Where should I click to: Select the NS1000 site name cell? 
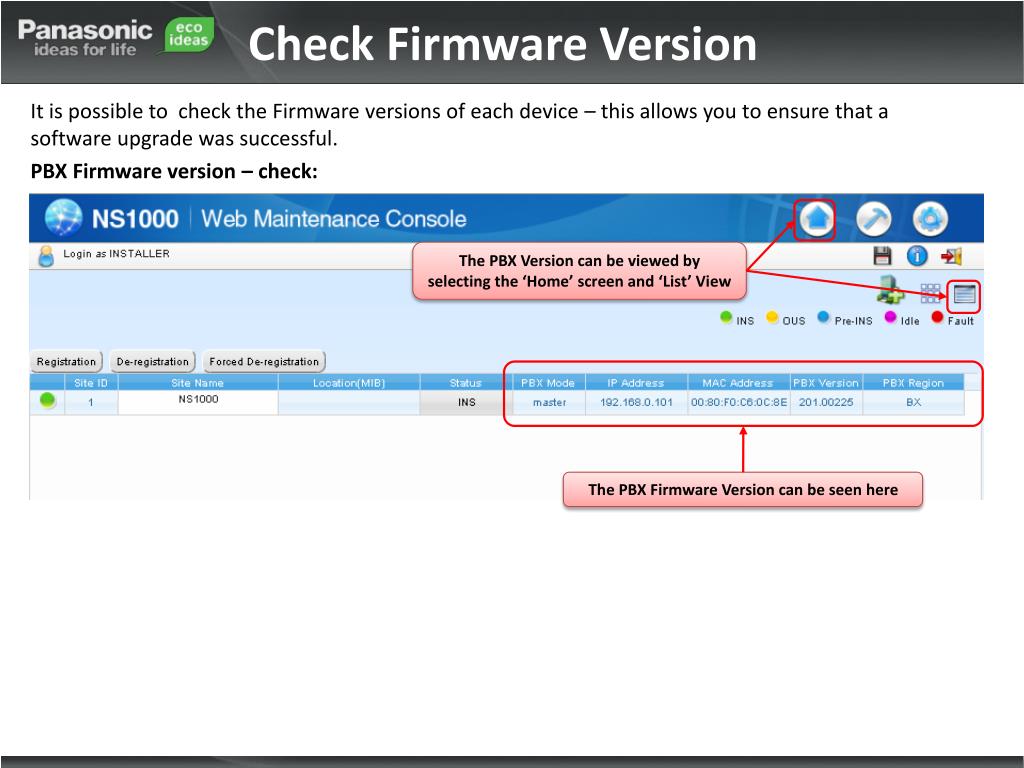[x=198, y=402]
